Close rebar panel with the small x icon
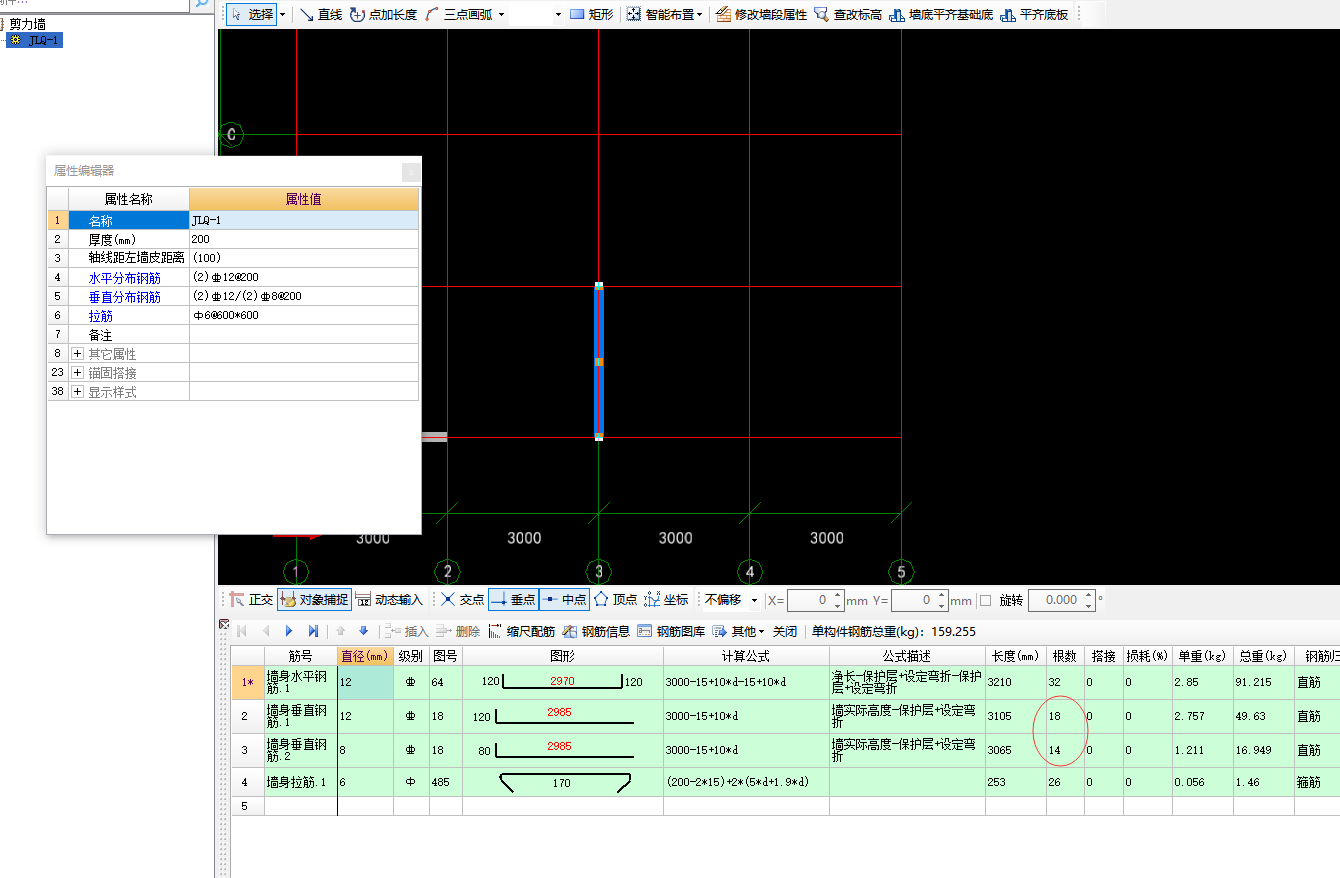1340x878 pixels. click(224, 625)
